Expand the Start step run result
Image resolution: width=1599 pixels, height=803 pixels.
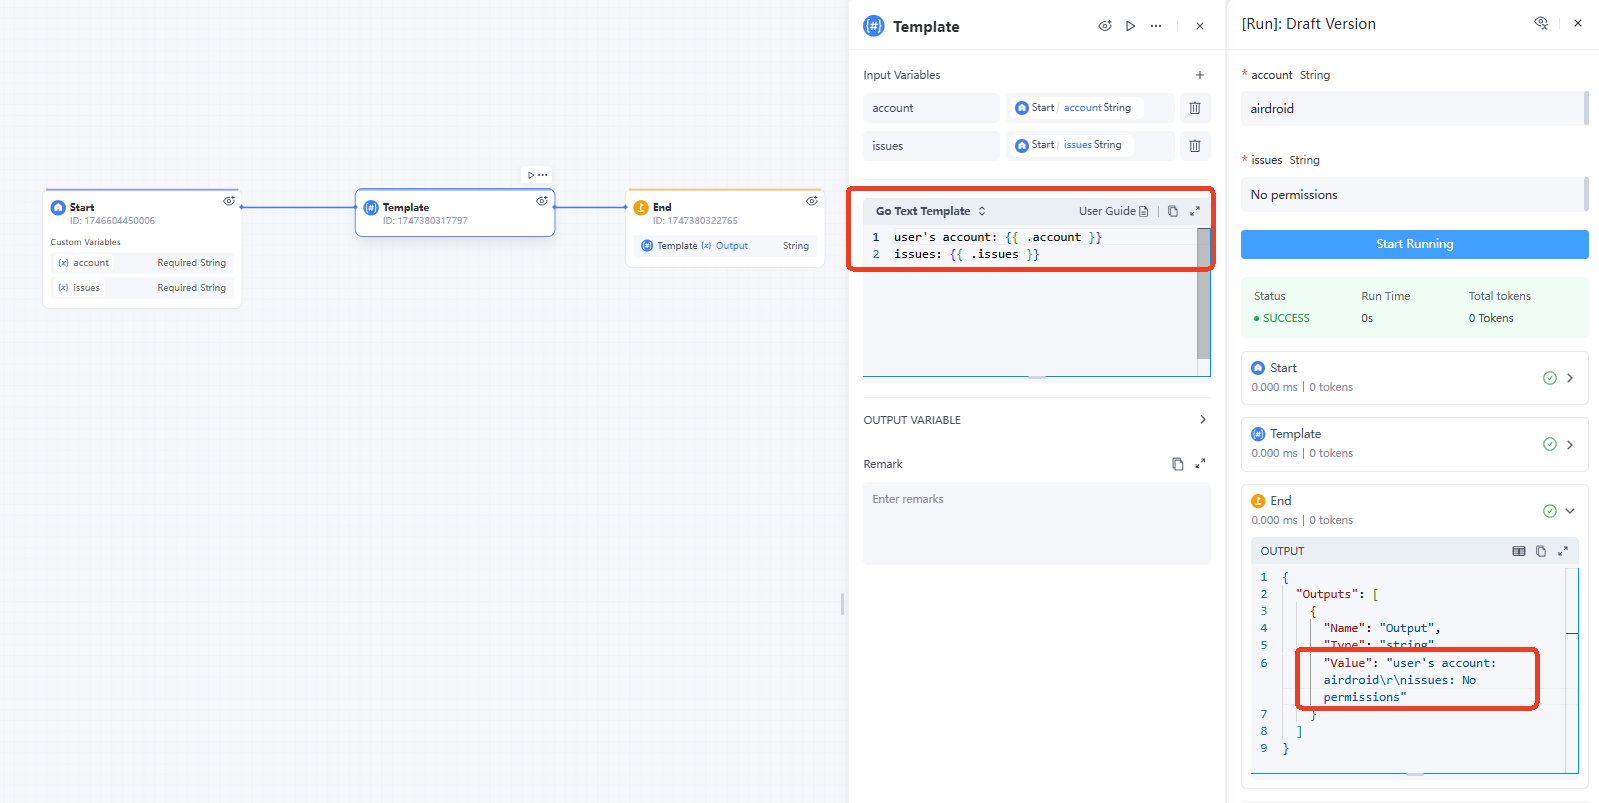(1570, 378)
